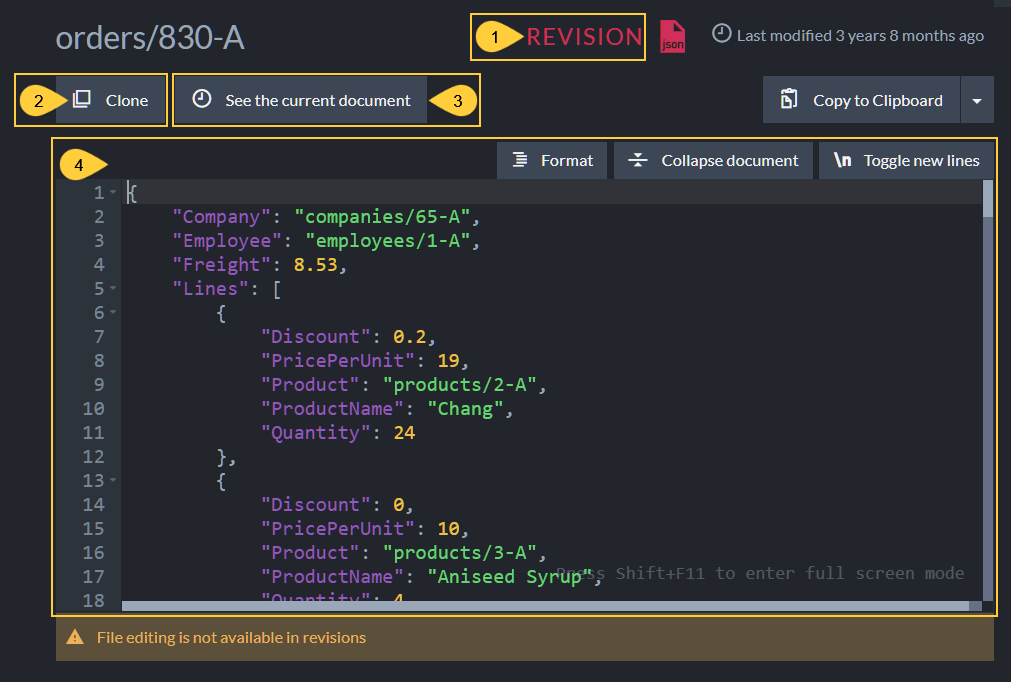Image resolution: width=1011 pixels, height=682 pixels.
Task: Click the Quantity value 24
Action: click(x=404, y=433)
